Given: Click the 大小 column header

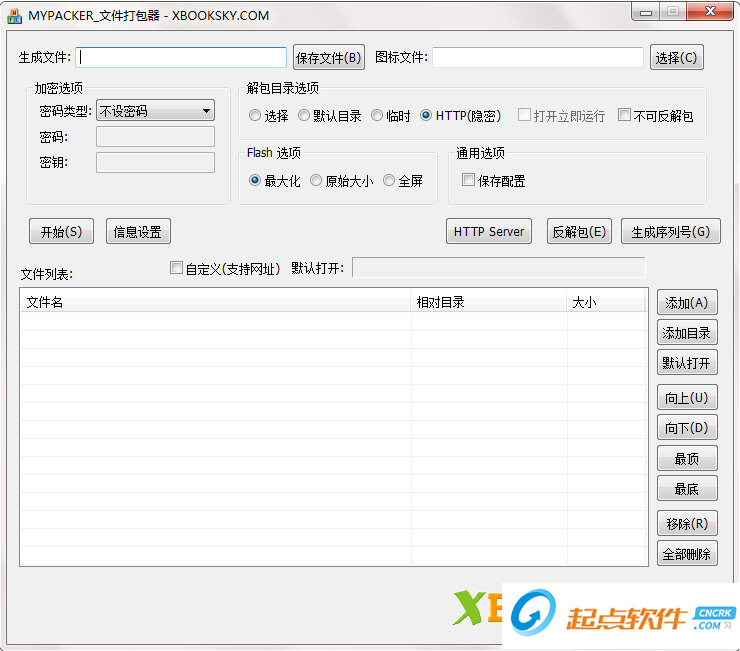Looking at the screenshot, I should pyautogui.click(x=605, y=302).
